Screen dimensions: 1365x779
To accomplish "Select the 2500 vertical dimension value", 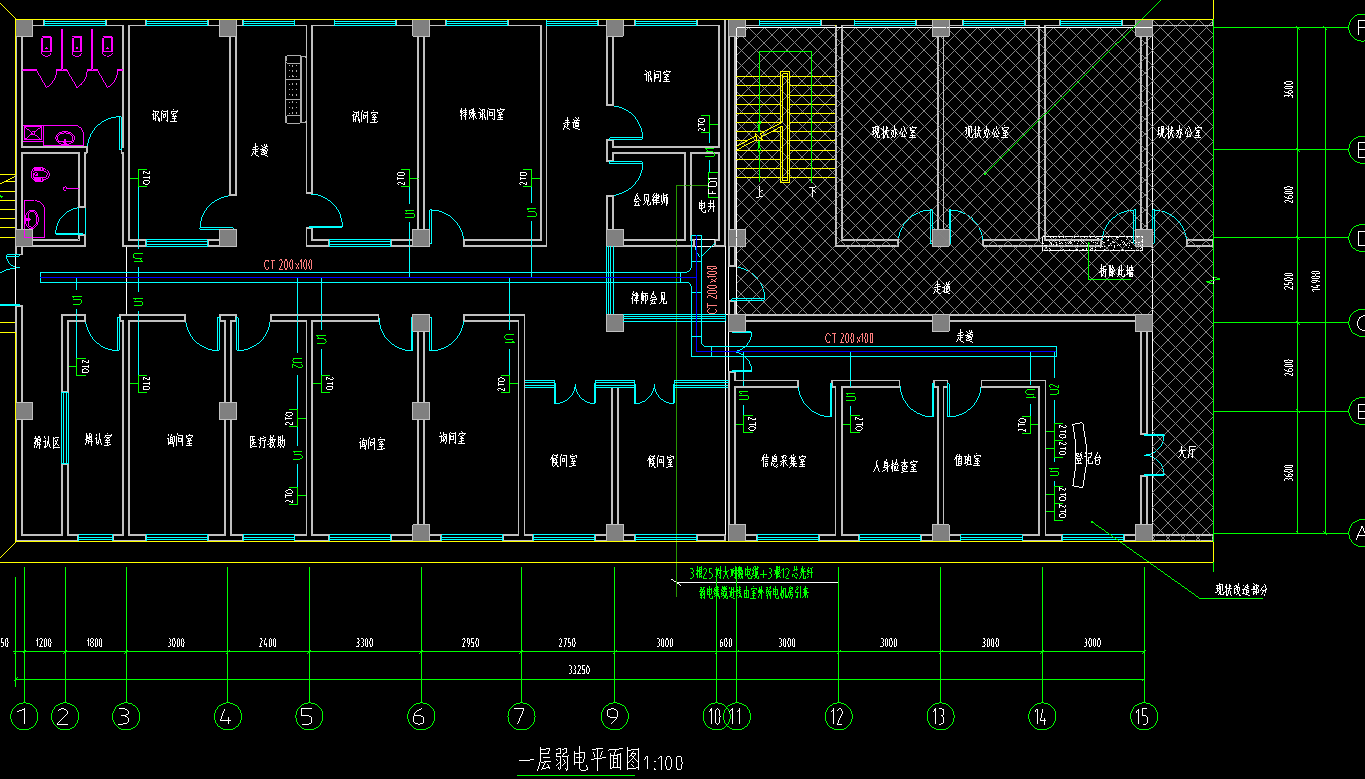I will click(x=1289, y=279).
